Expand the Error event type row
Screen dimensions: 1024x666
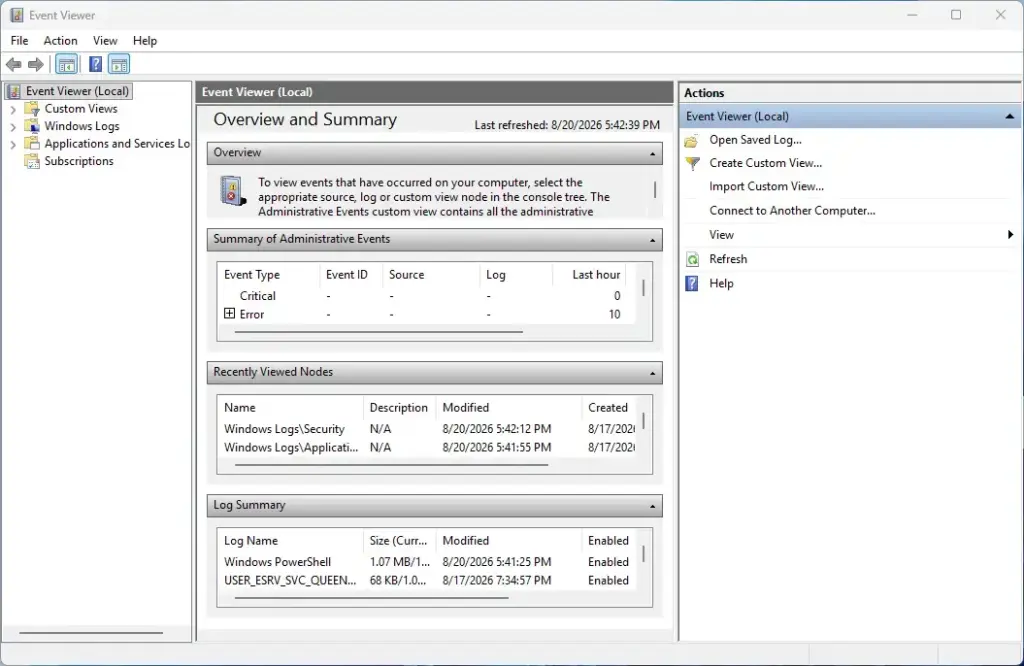click(x=229, y=313)
